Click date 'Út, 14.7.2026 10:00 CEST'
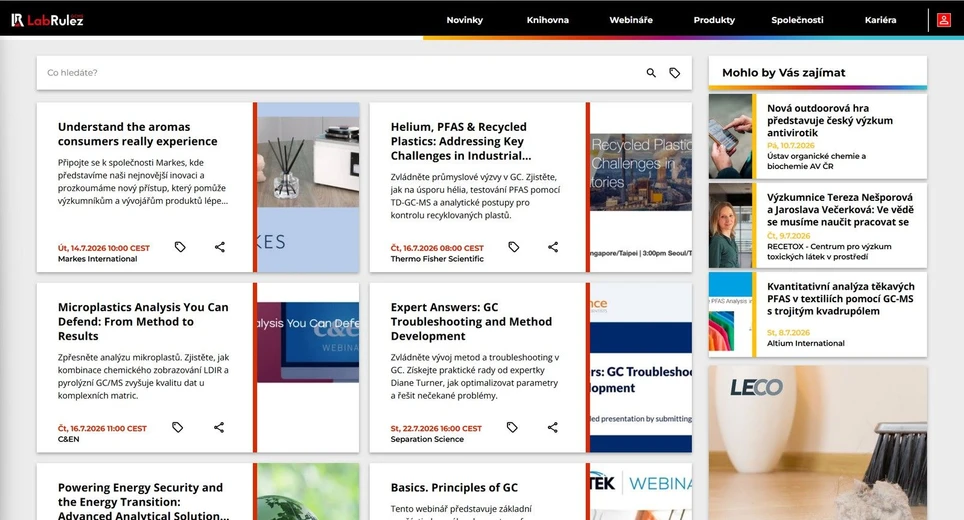The height and width of the screenshot is (520, 964). (x=104, y=248)
